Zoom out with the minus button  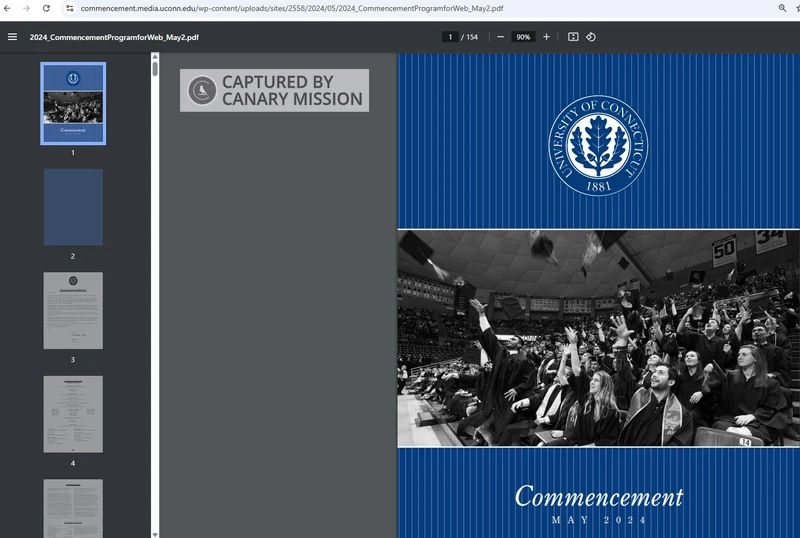pyautogui.click(x=501, y=37)
